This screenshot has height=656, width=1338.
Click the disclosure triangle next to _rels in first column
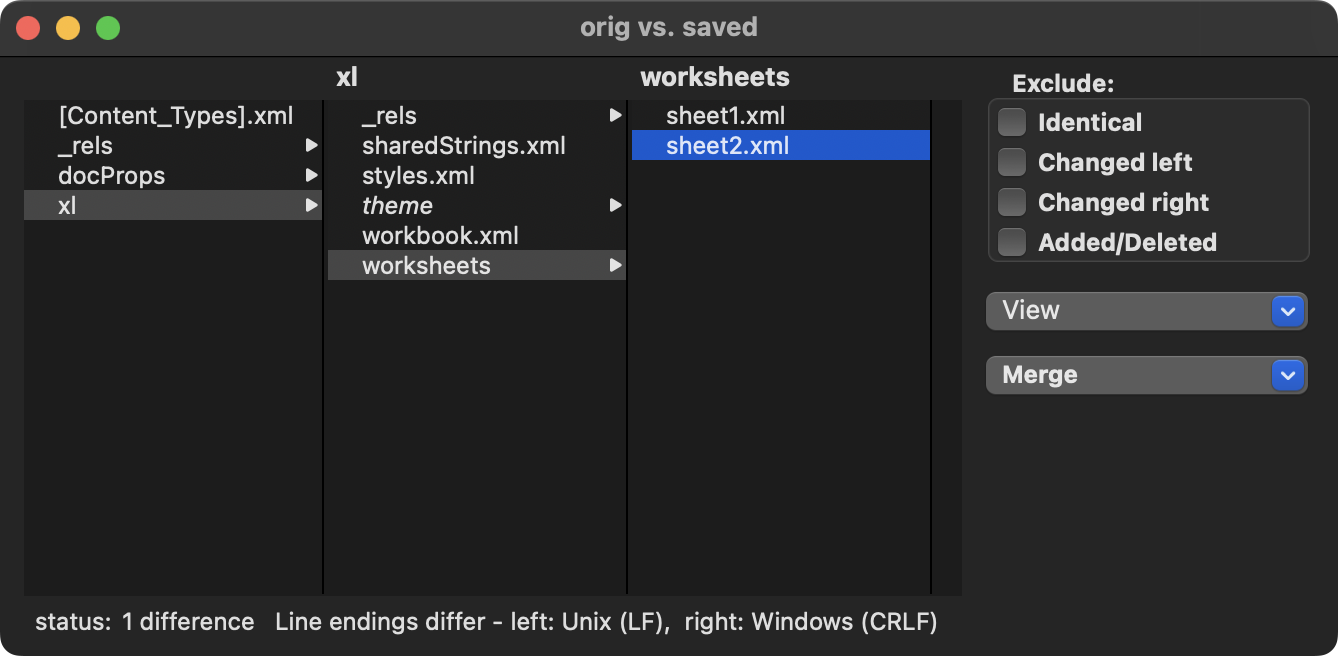(x=314, y=145)
